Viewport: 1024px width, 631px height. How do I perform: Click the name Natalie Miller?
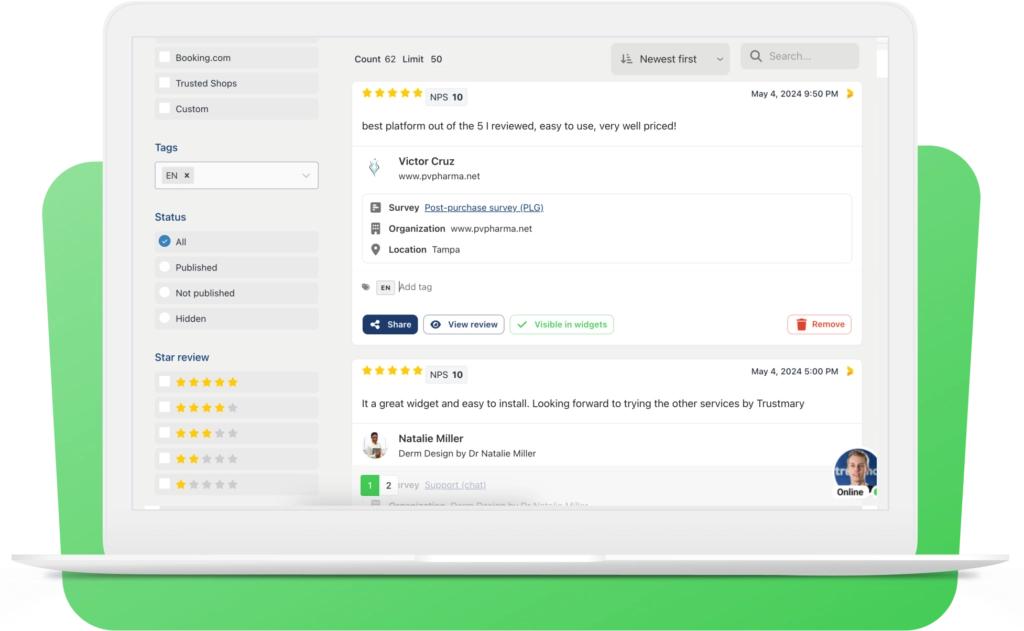[x=431, y=439]
